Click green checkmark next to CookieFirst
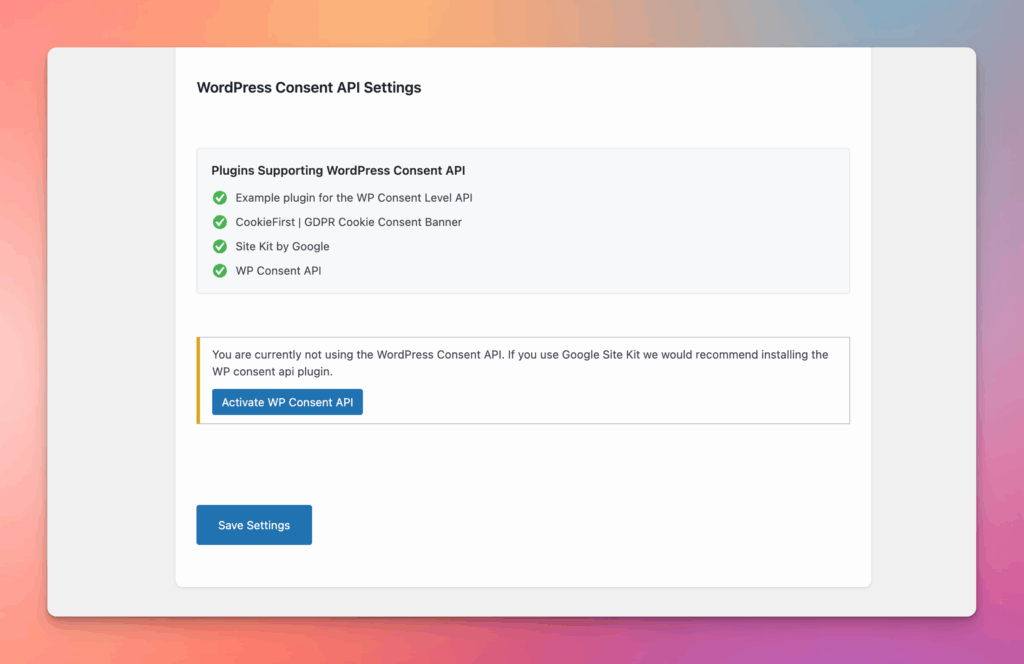Image resolution: width=1024 pixels, height=664 pixels. click(220, 222)
